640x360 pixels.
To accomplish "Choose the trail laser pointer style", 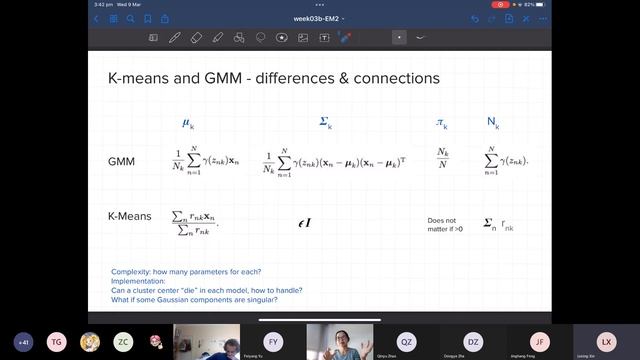I will click(x=420, y=38).
